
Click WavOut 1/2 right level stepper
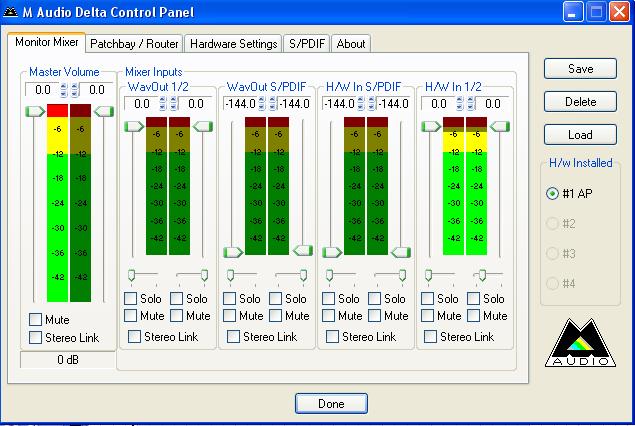point(174,104)
